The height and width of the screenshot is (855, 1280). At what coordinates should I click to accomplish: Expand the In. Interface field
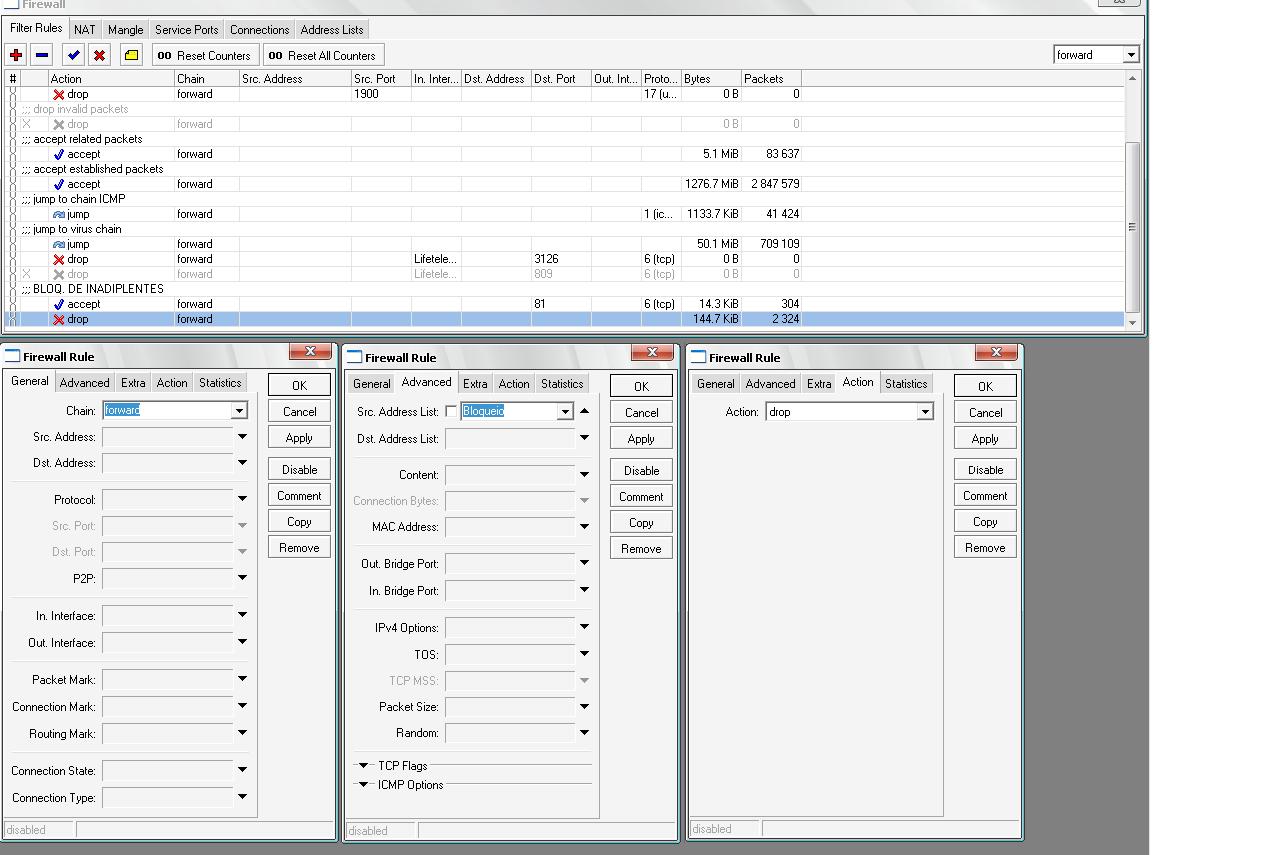point(242,615)
